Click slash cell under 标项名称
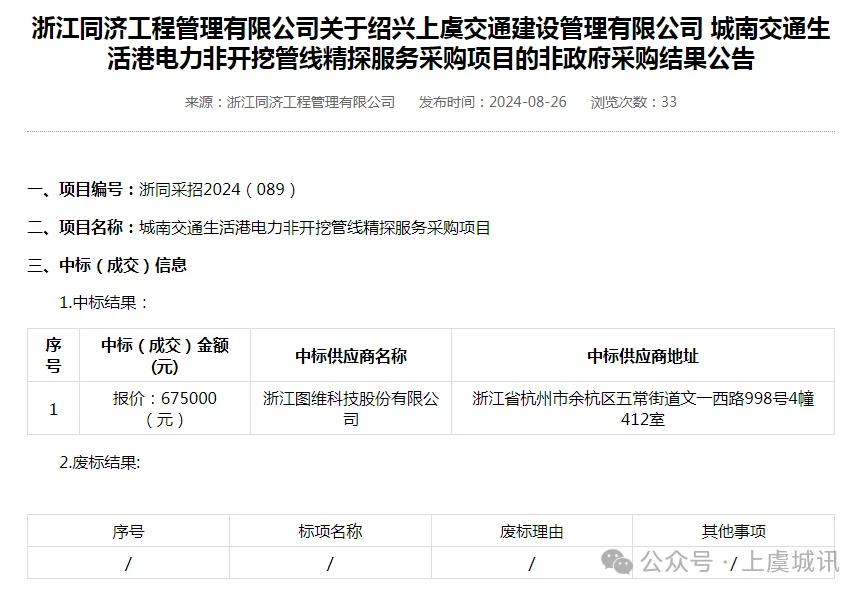The image size is (867, 596). 330,563
